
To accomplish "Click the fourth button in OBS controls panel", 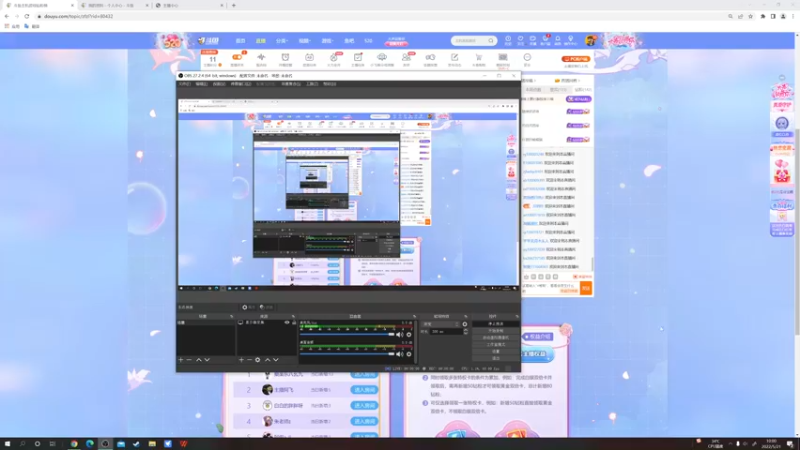I will [495, 344].
